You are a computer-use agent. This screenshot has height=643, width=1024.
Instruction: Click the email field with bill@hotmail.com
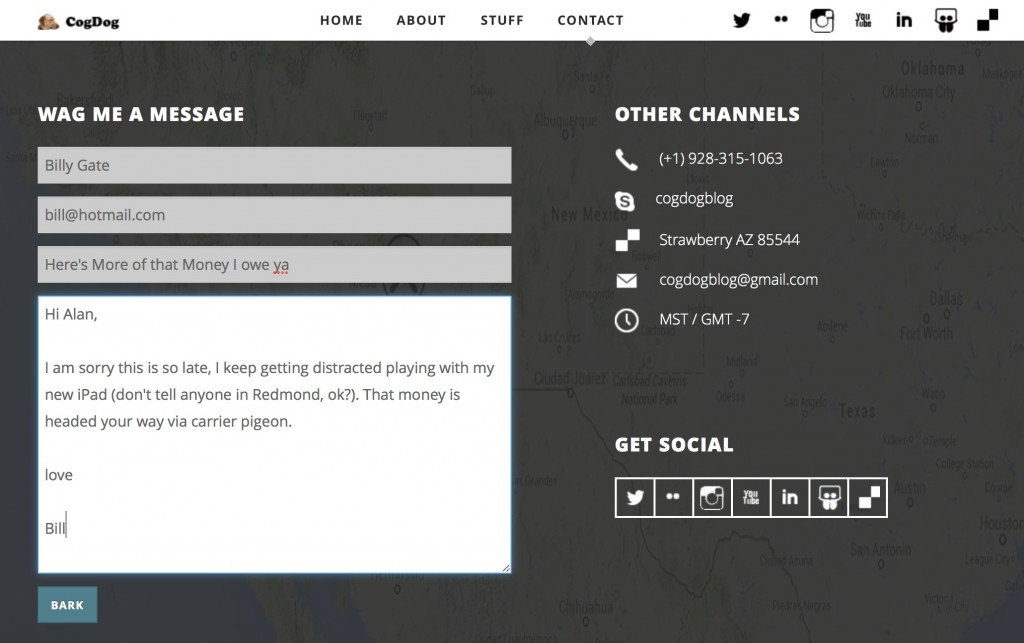(274, 215)
